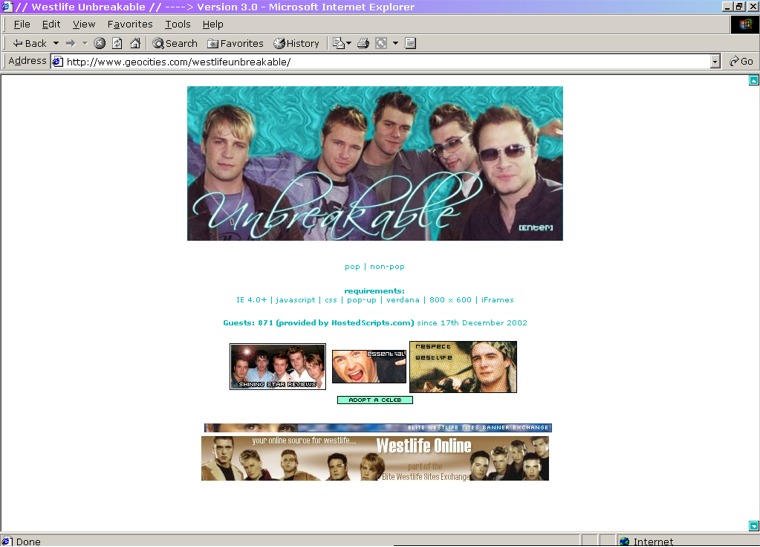The height and width of the screenshot is (547, 760).
Task: Open the Search pane from toolbar
Action: point(175,43)
